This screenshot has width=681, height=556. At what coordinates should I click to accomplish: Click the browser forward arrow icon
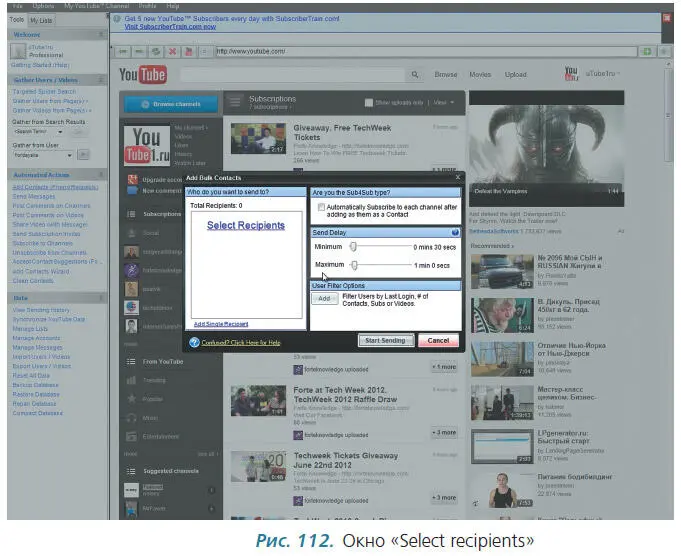(x=139, y=52)
